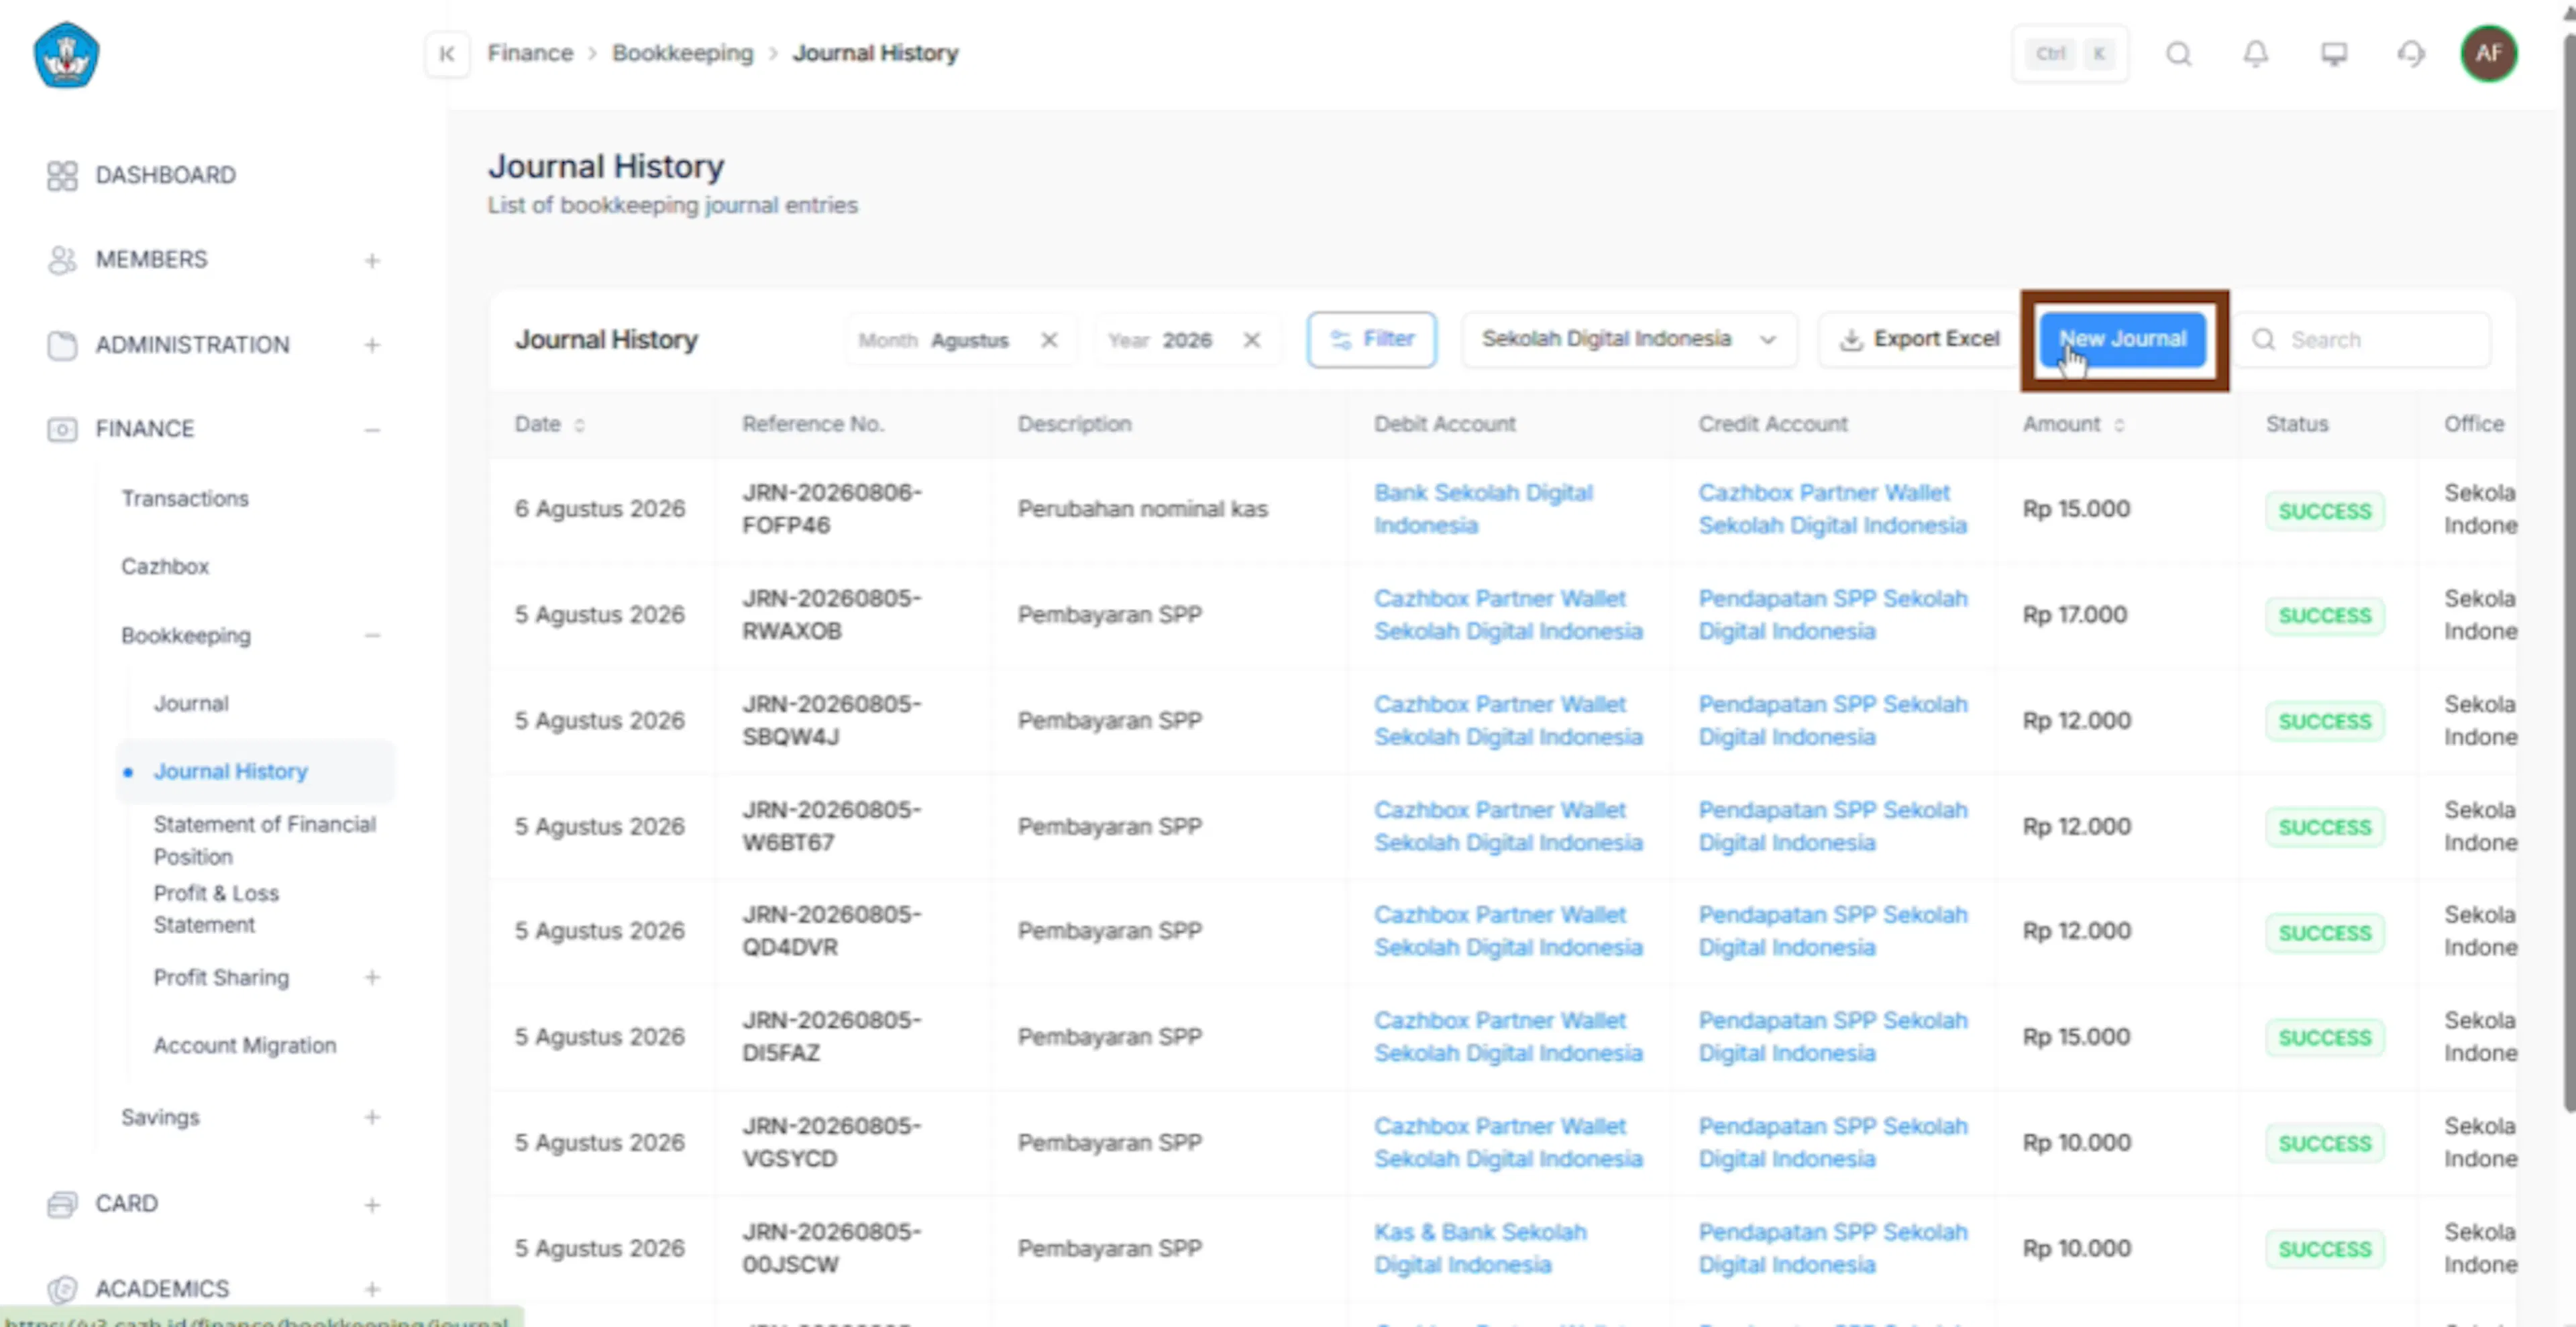Click the Members people icon
Image resolution: width=2576 pixels, height=1327 pixels.
point(62,260)
